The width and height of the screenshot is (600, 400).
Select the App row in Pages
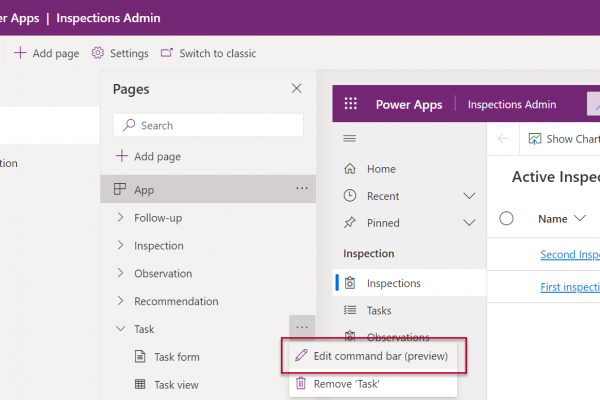[208, 189]
